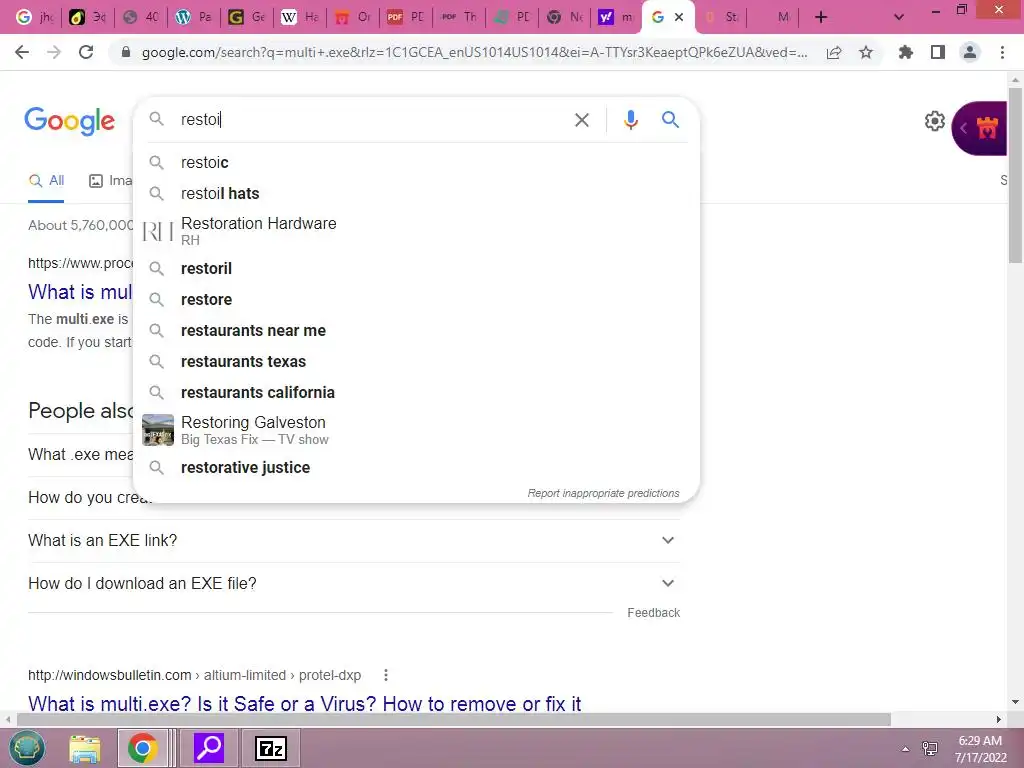The width and height of the screenshot is (1024, 768).
Task: Click Report inappropriate predictions
Action: tap(603, 493)
